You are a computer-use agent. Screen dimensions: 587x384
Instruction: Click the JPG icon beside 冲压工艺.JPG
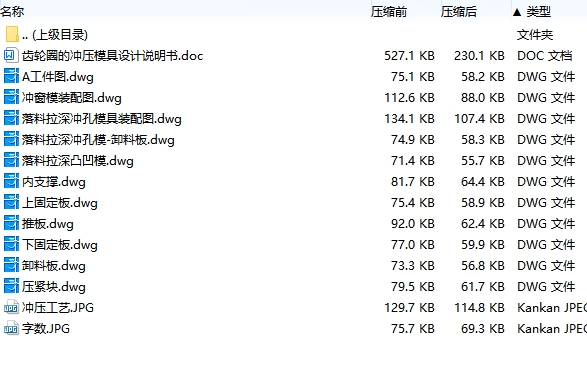tap(11, 307)
